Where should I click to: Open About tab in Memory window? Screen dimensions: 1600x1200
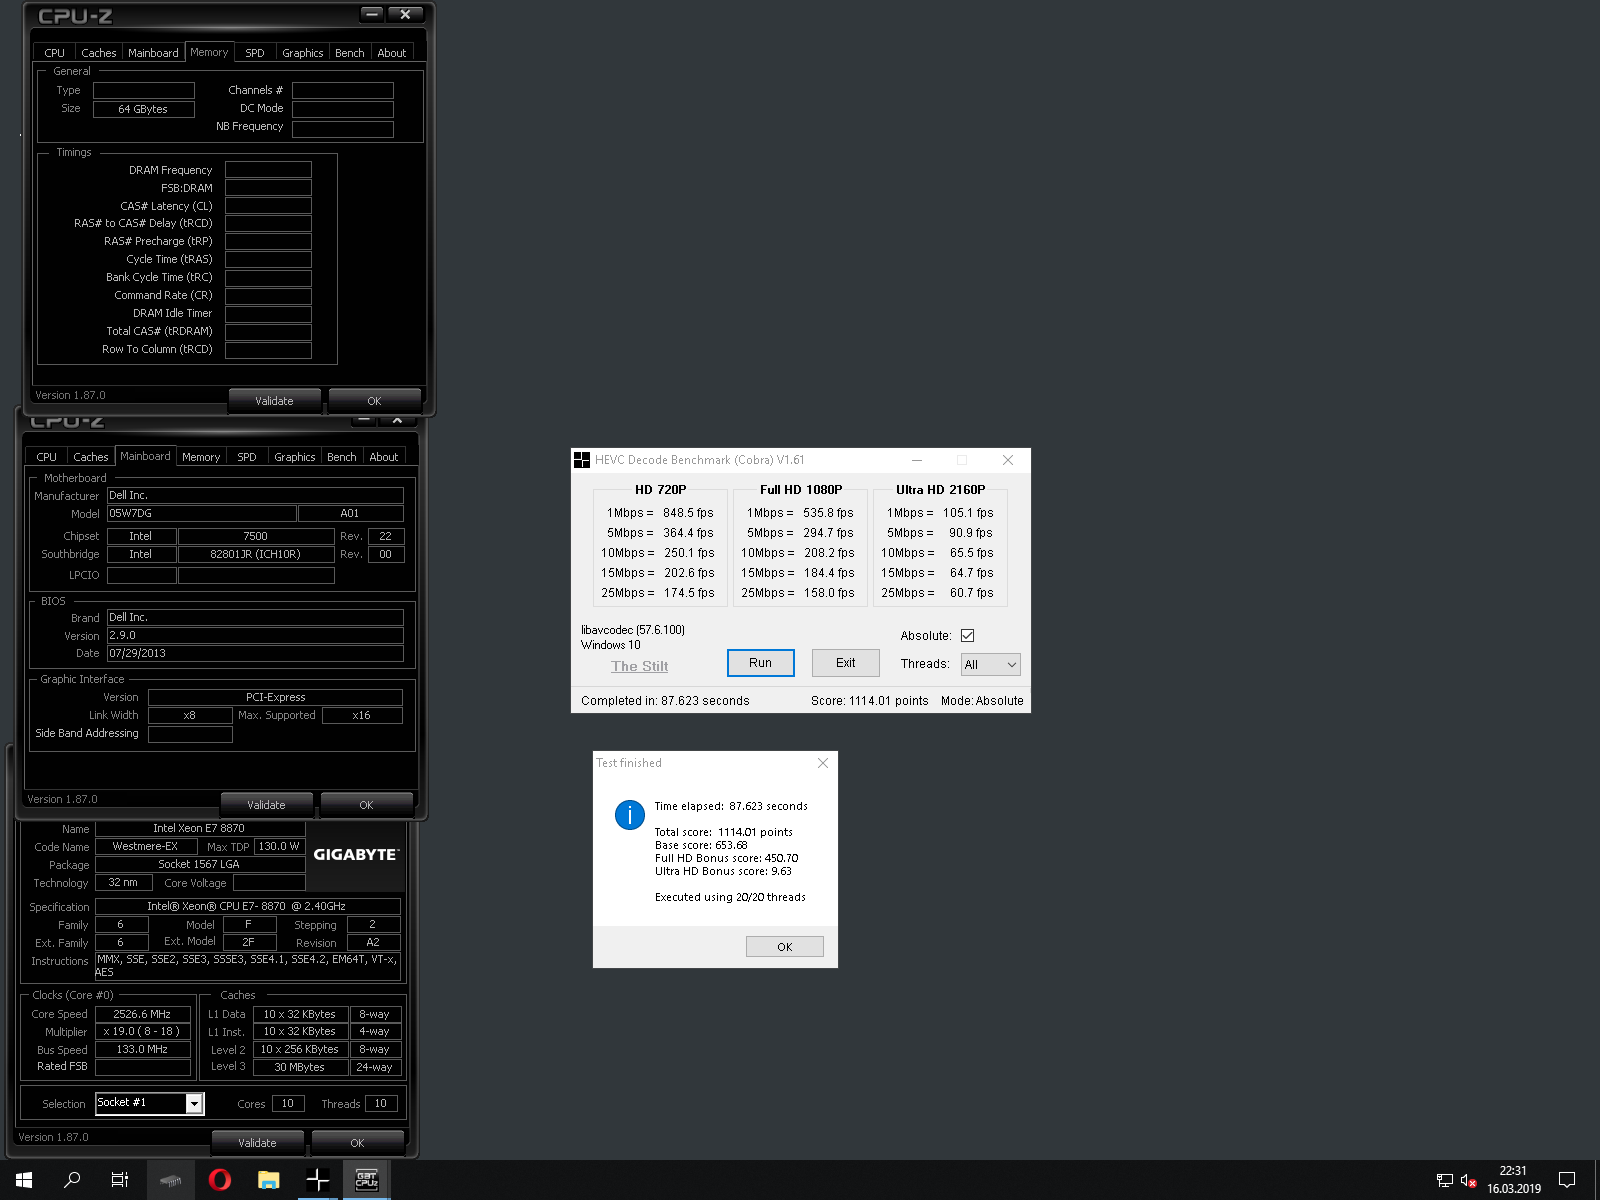(392, 53)
